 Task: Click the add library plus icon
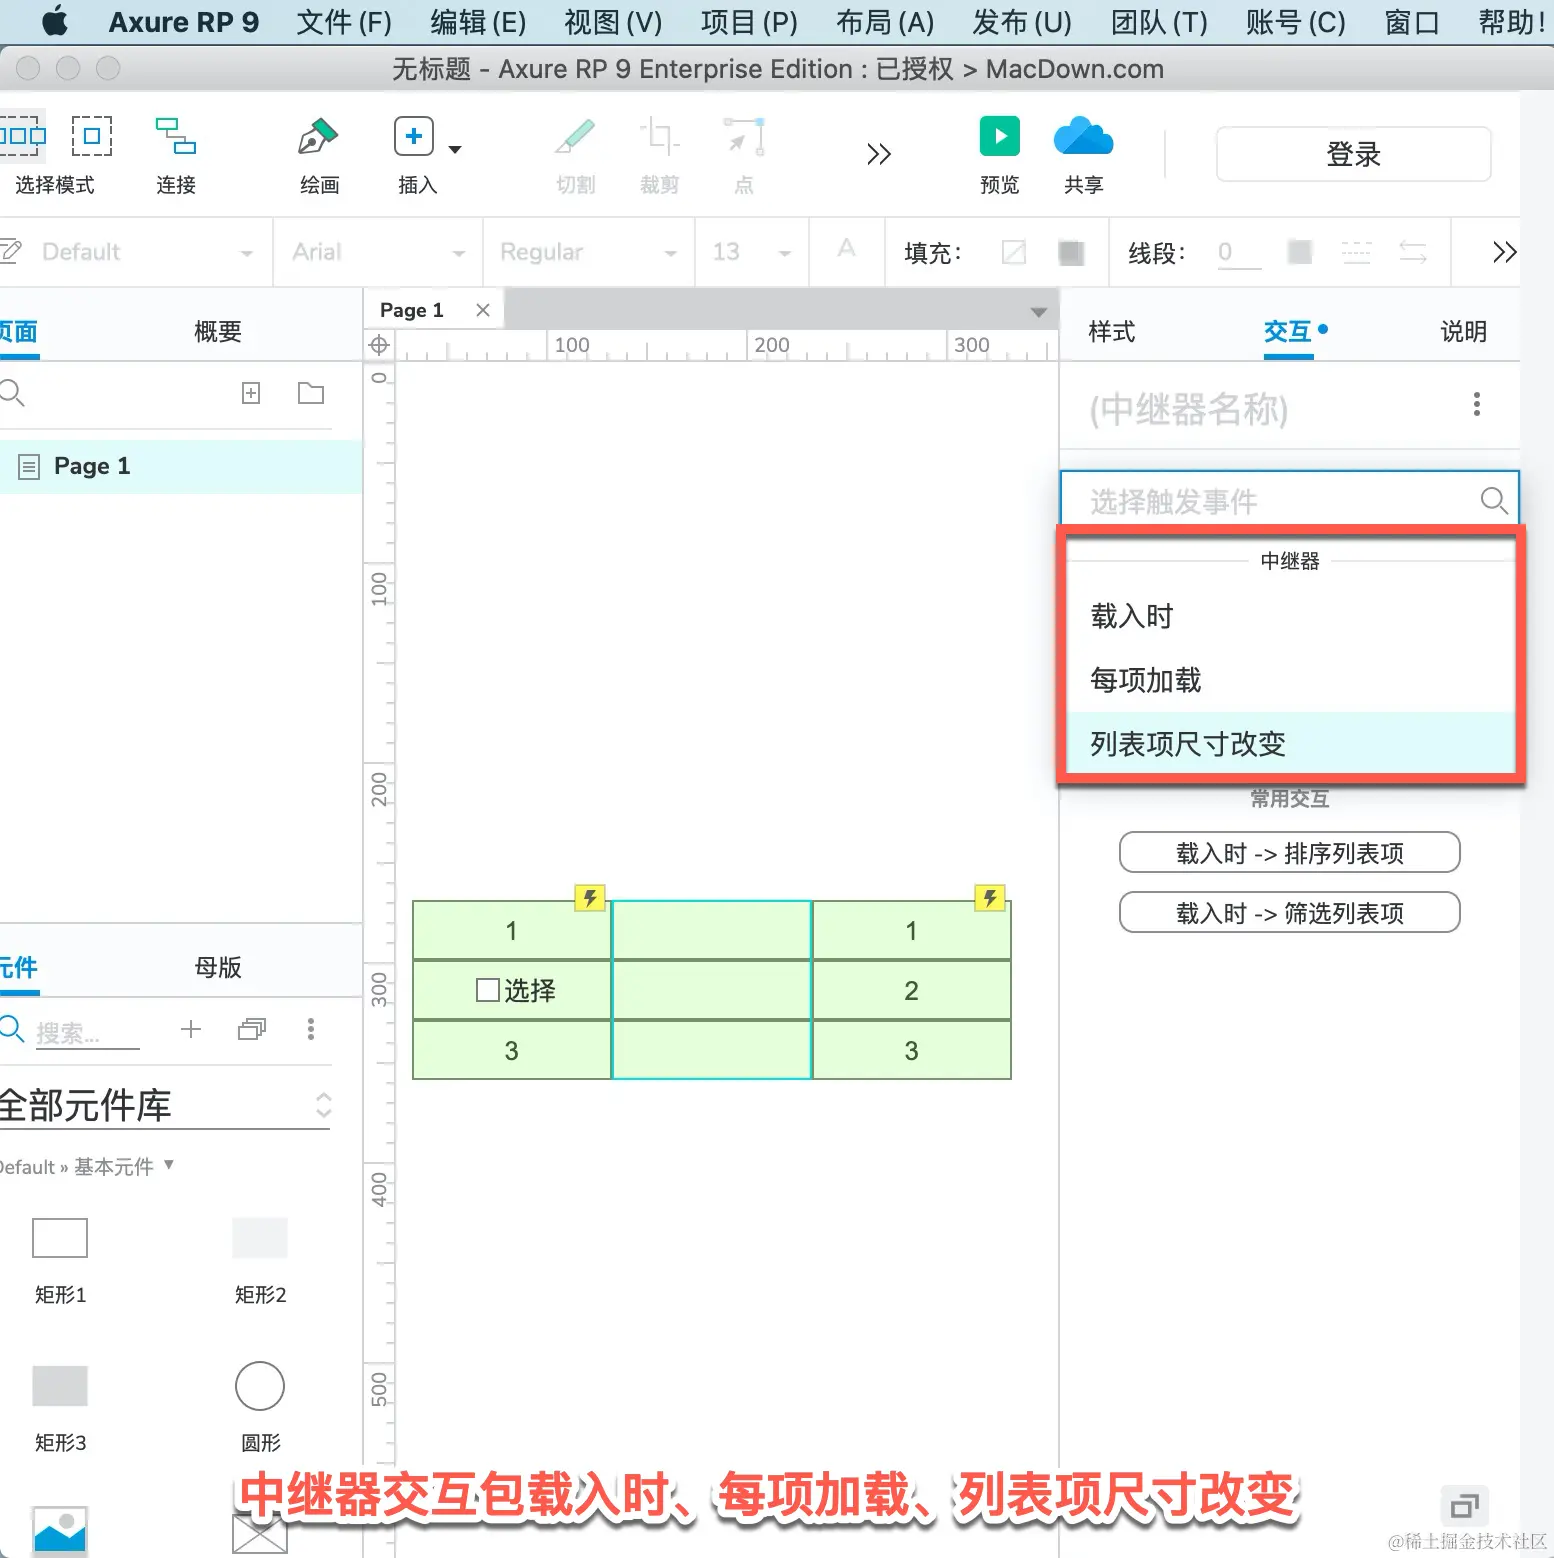191,1029
